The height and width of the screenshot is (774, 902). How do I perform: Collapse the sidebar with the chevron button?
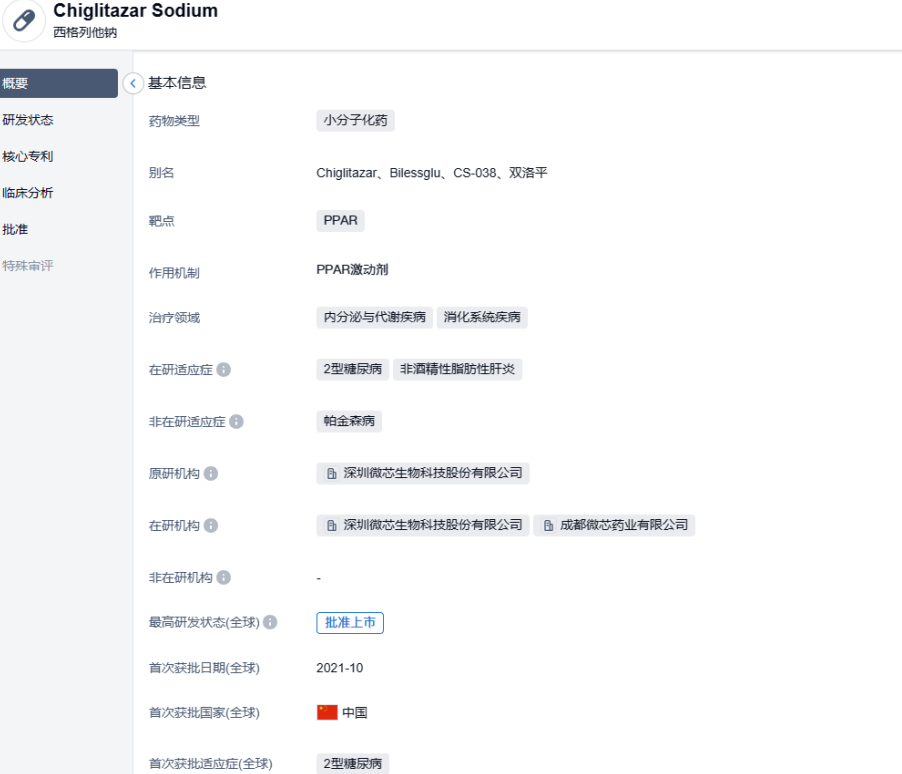(133, 84)
